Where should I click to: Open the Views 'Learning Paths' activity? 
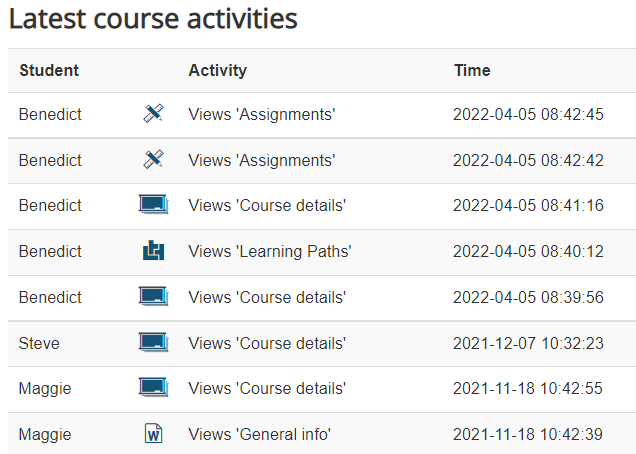click(x=270, y=252)
